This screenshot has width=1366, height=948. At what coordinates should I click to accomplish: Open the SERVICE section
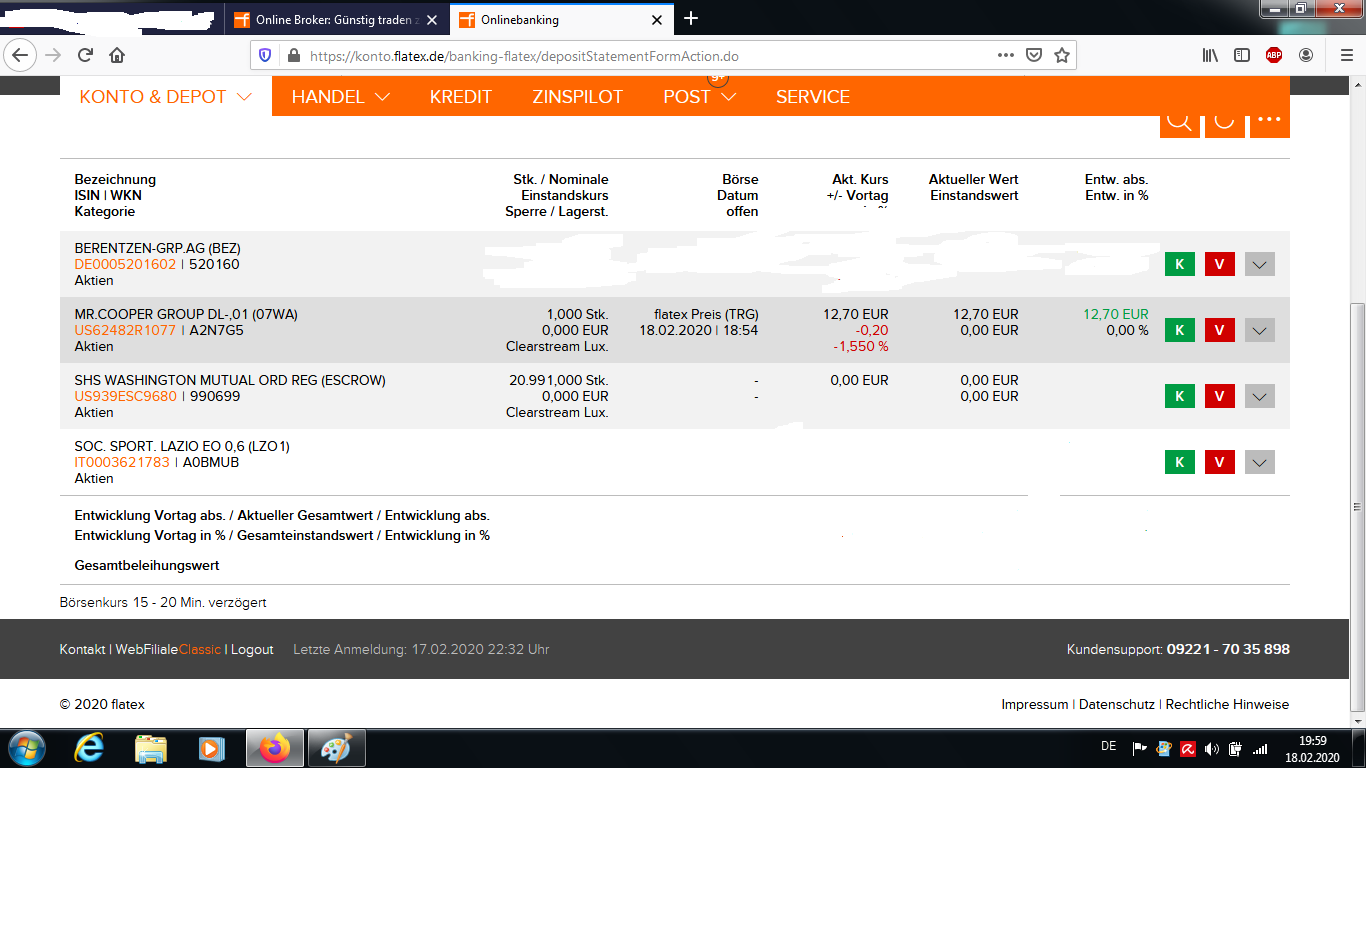tap(813, 97)
